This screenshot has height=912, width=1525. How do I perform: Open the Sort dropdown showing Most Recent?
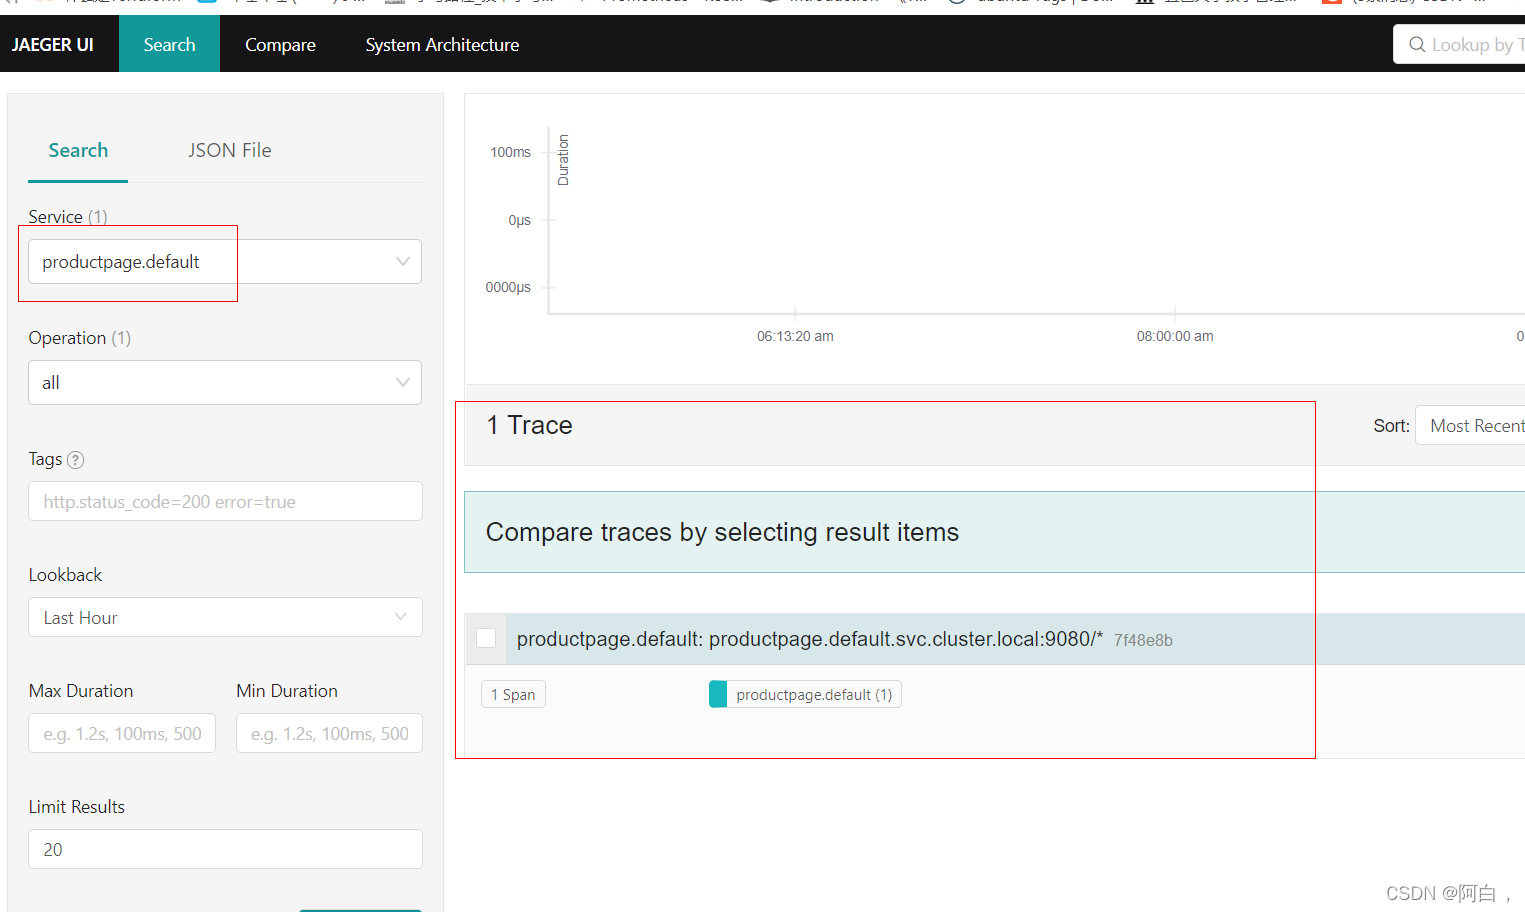pos(1470,426)
